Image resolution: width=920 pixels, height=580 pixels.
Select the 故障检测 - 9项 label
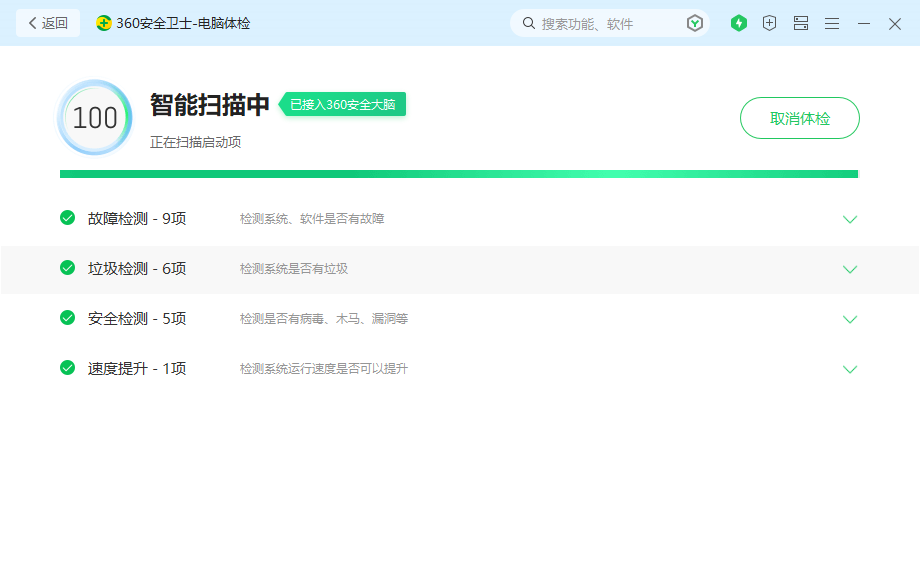(137, 219)
